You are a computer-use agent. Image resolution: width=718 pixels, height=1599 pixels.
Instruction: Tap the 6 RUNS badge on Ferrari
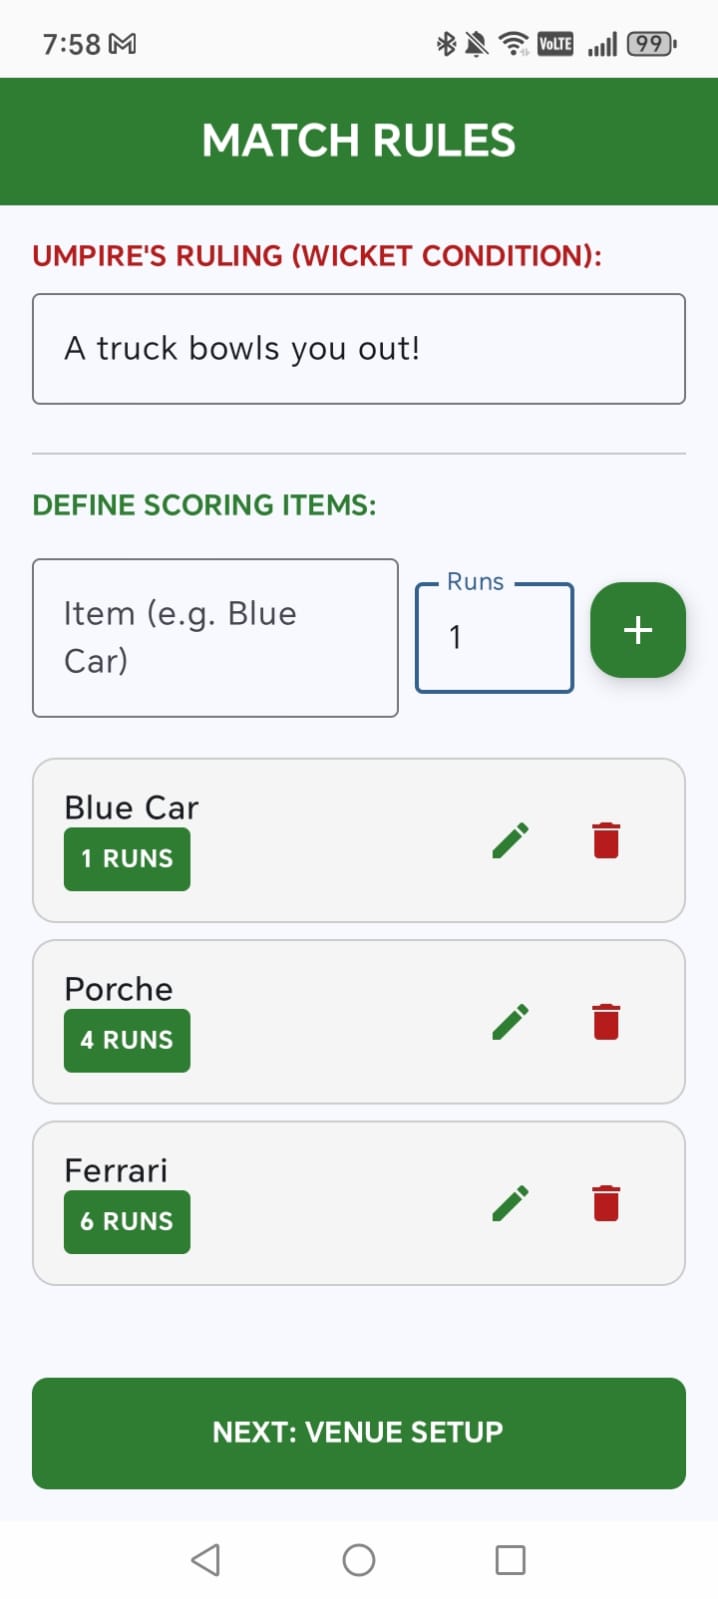click(x=127, y=1222)
